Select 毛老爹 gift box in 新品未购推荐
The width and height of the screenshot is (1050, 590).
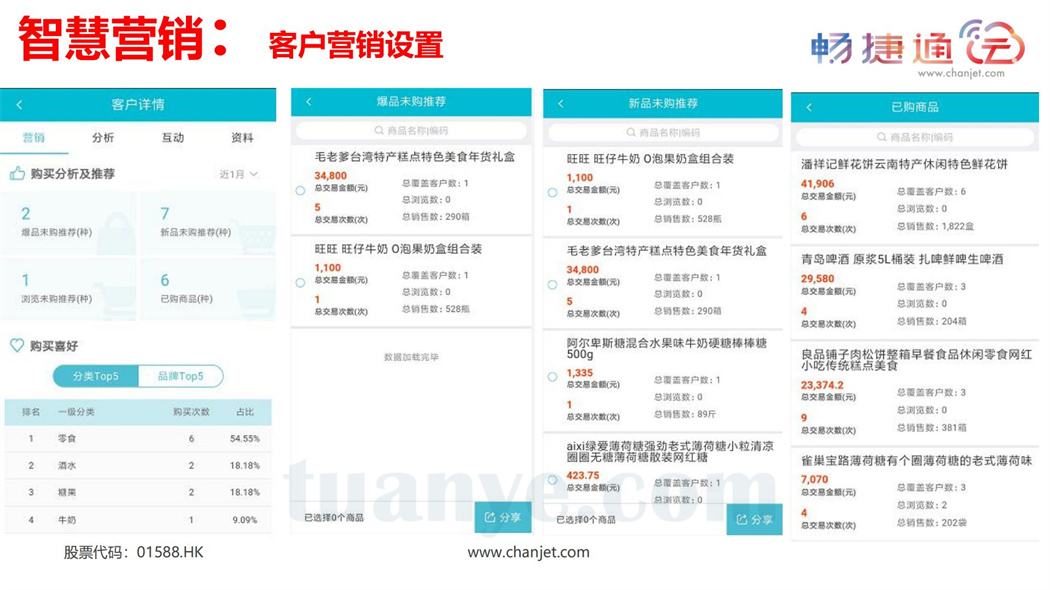(552, 285)
